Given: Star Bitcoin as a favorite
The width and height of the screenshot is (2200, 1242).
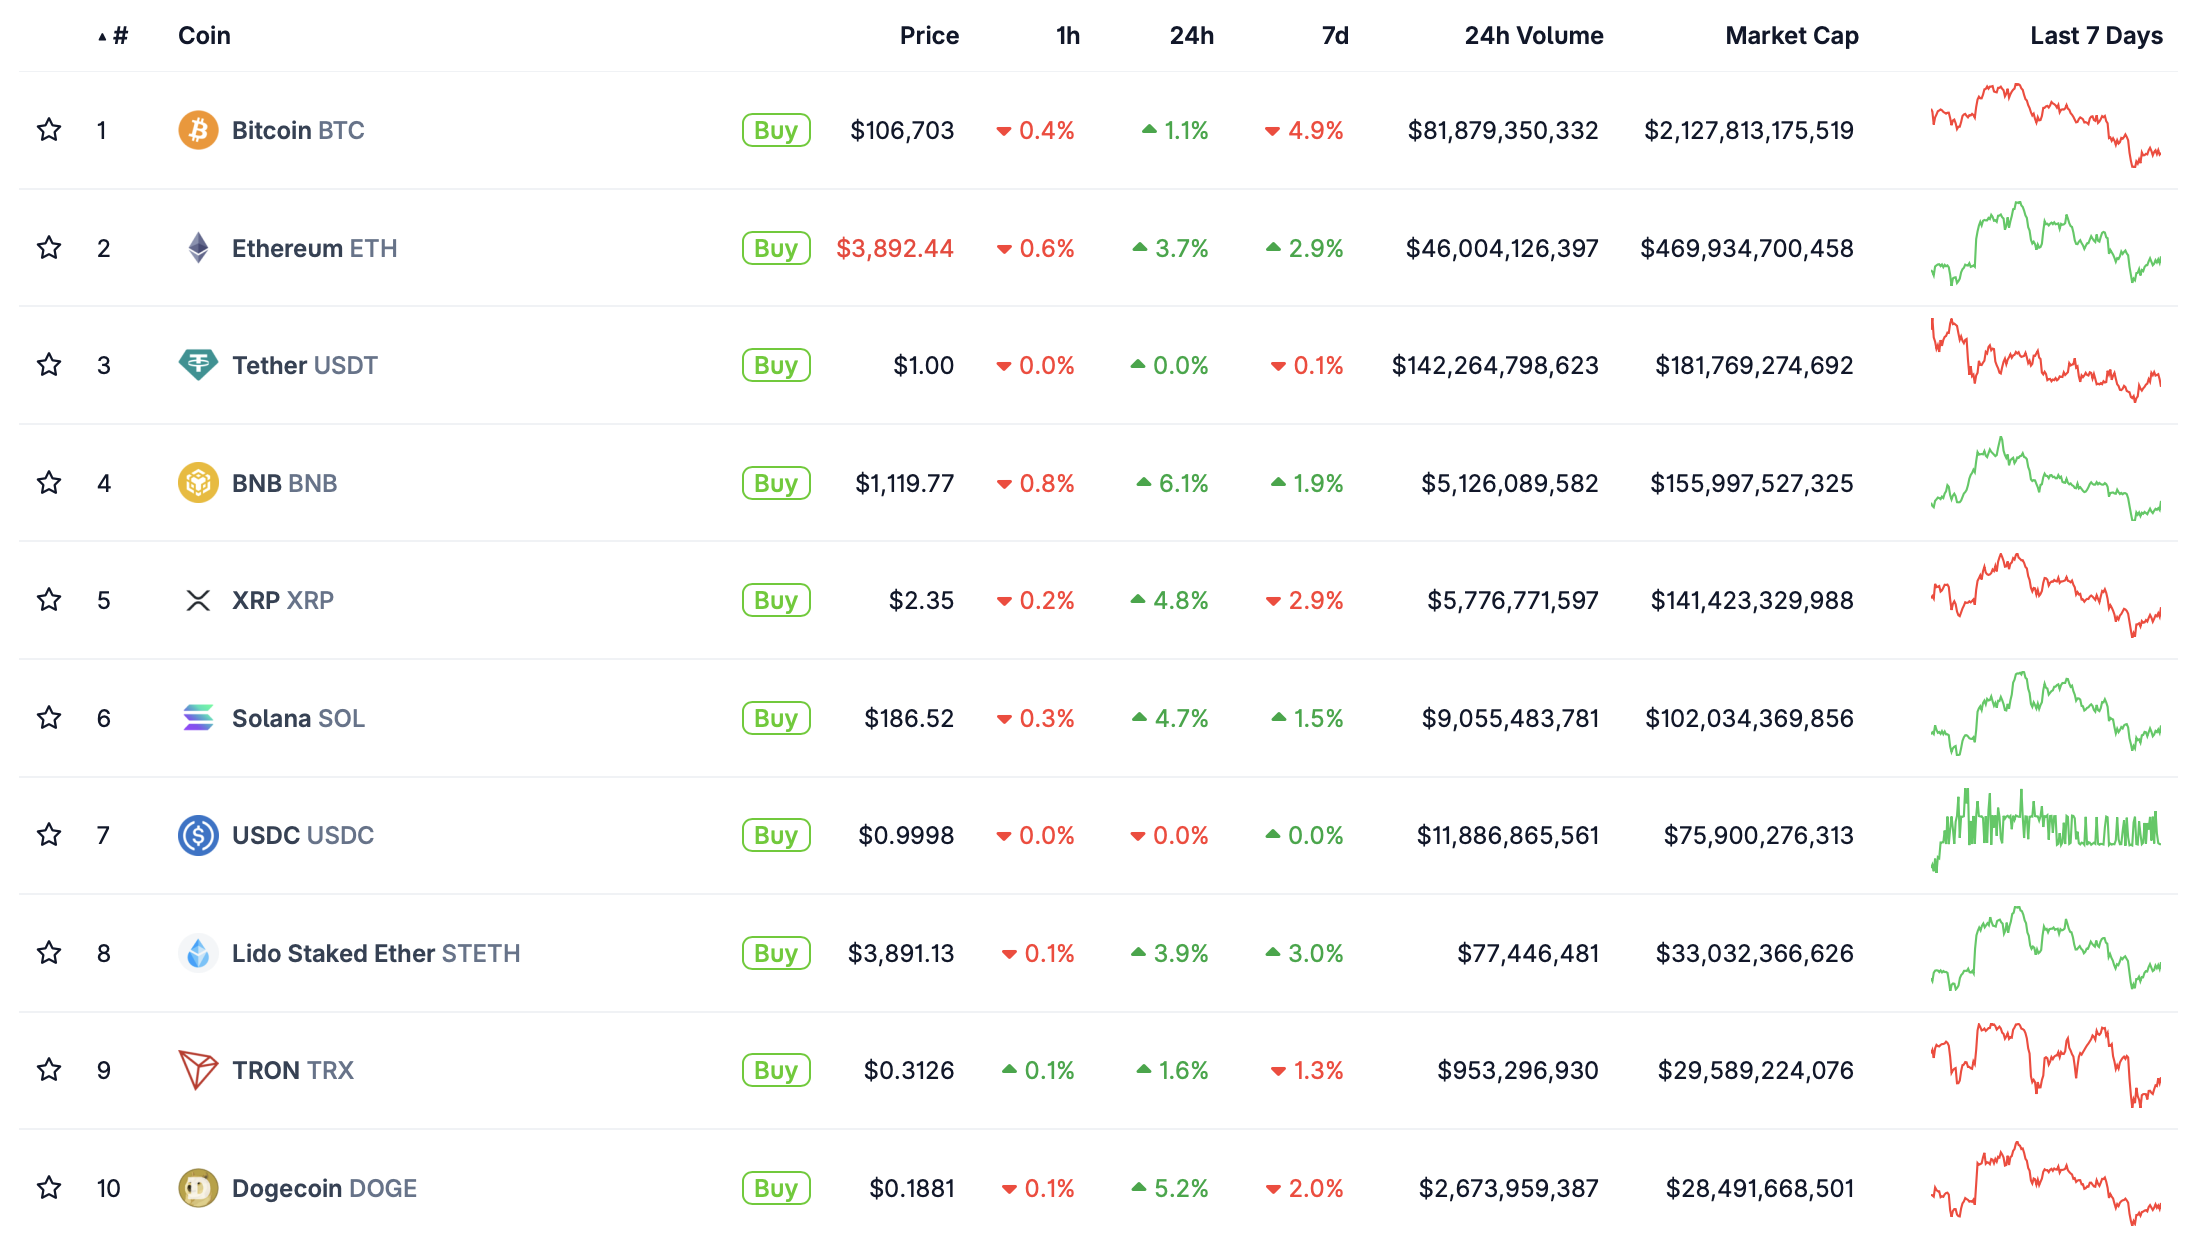Looking at the screenshot, I should coord(49,130).
